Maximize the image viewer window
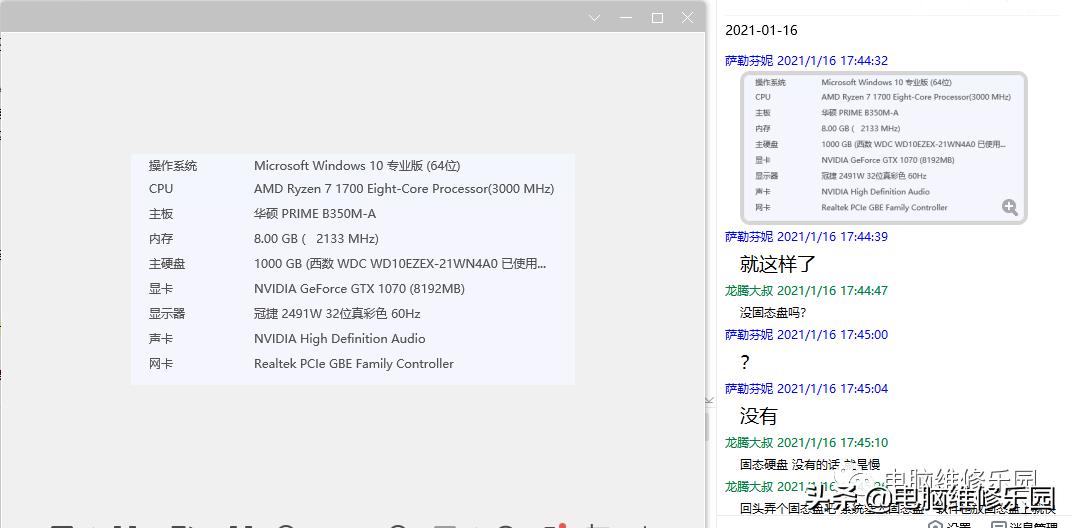 657,18
